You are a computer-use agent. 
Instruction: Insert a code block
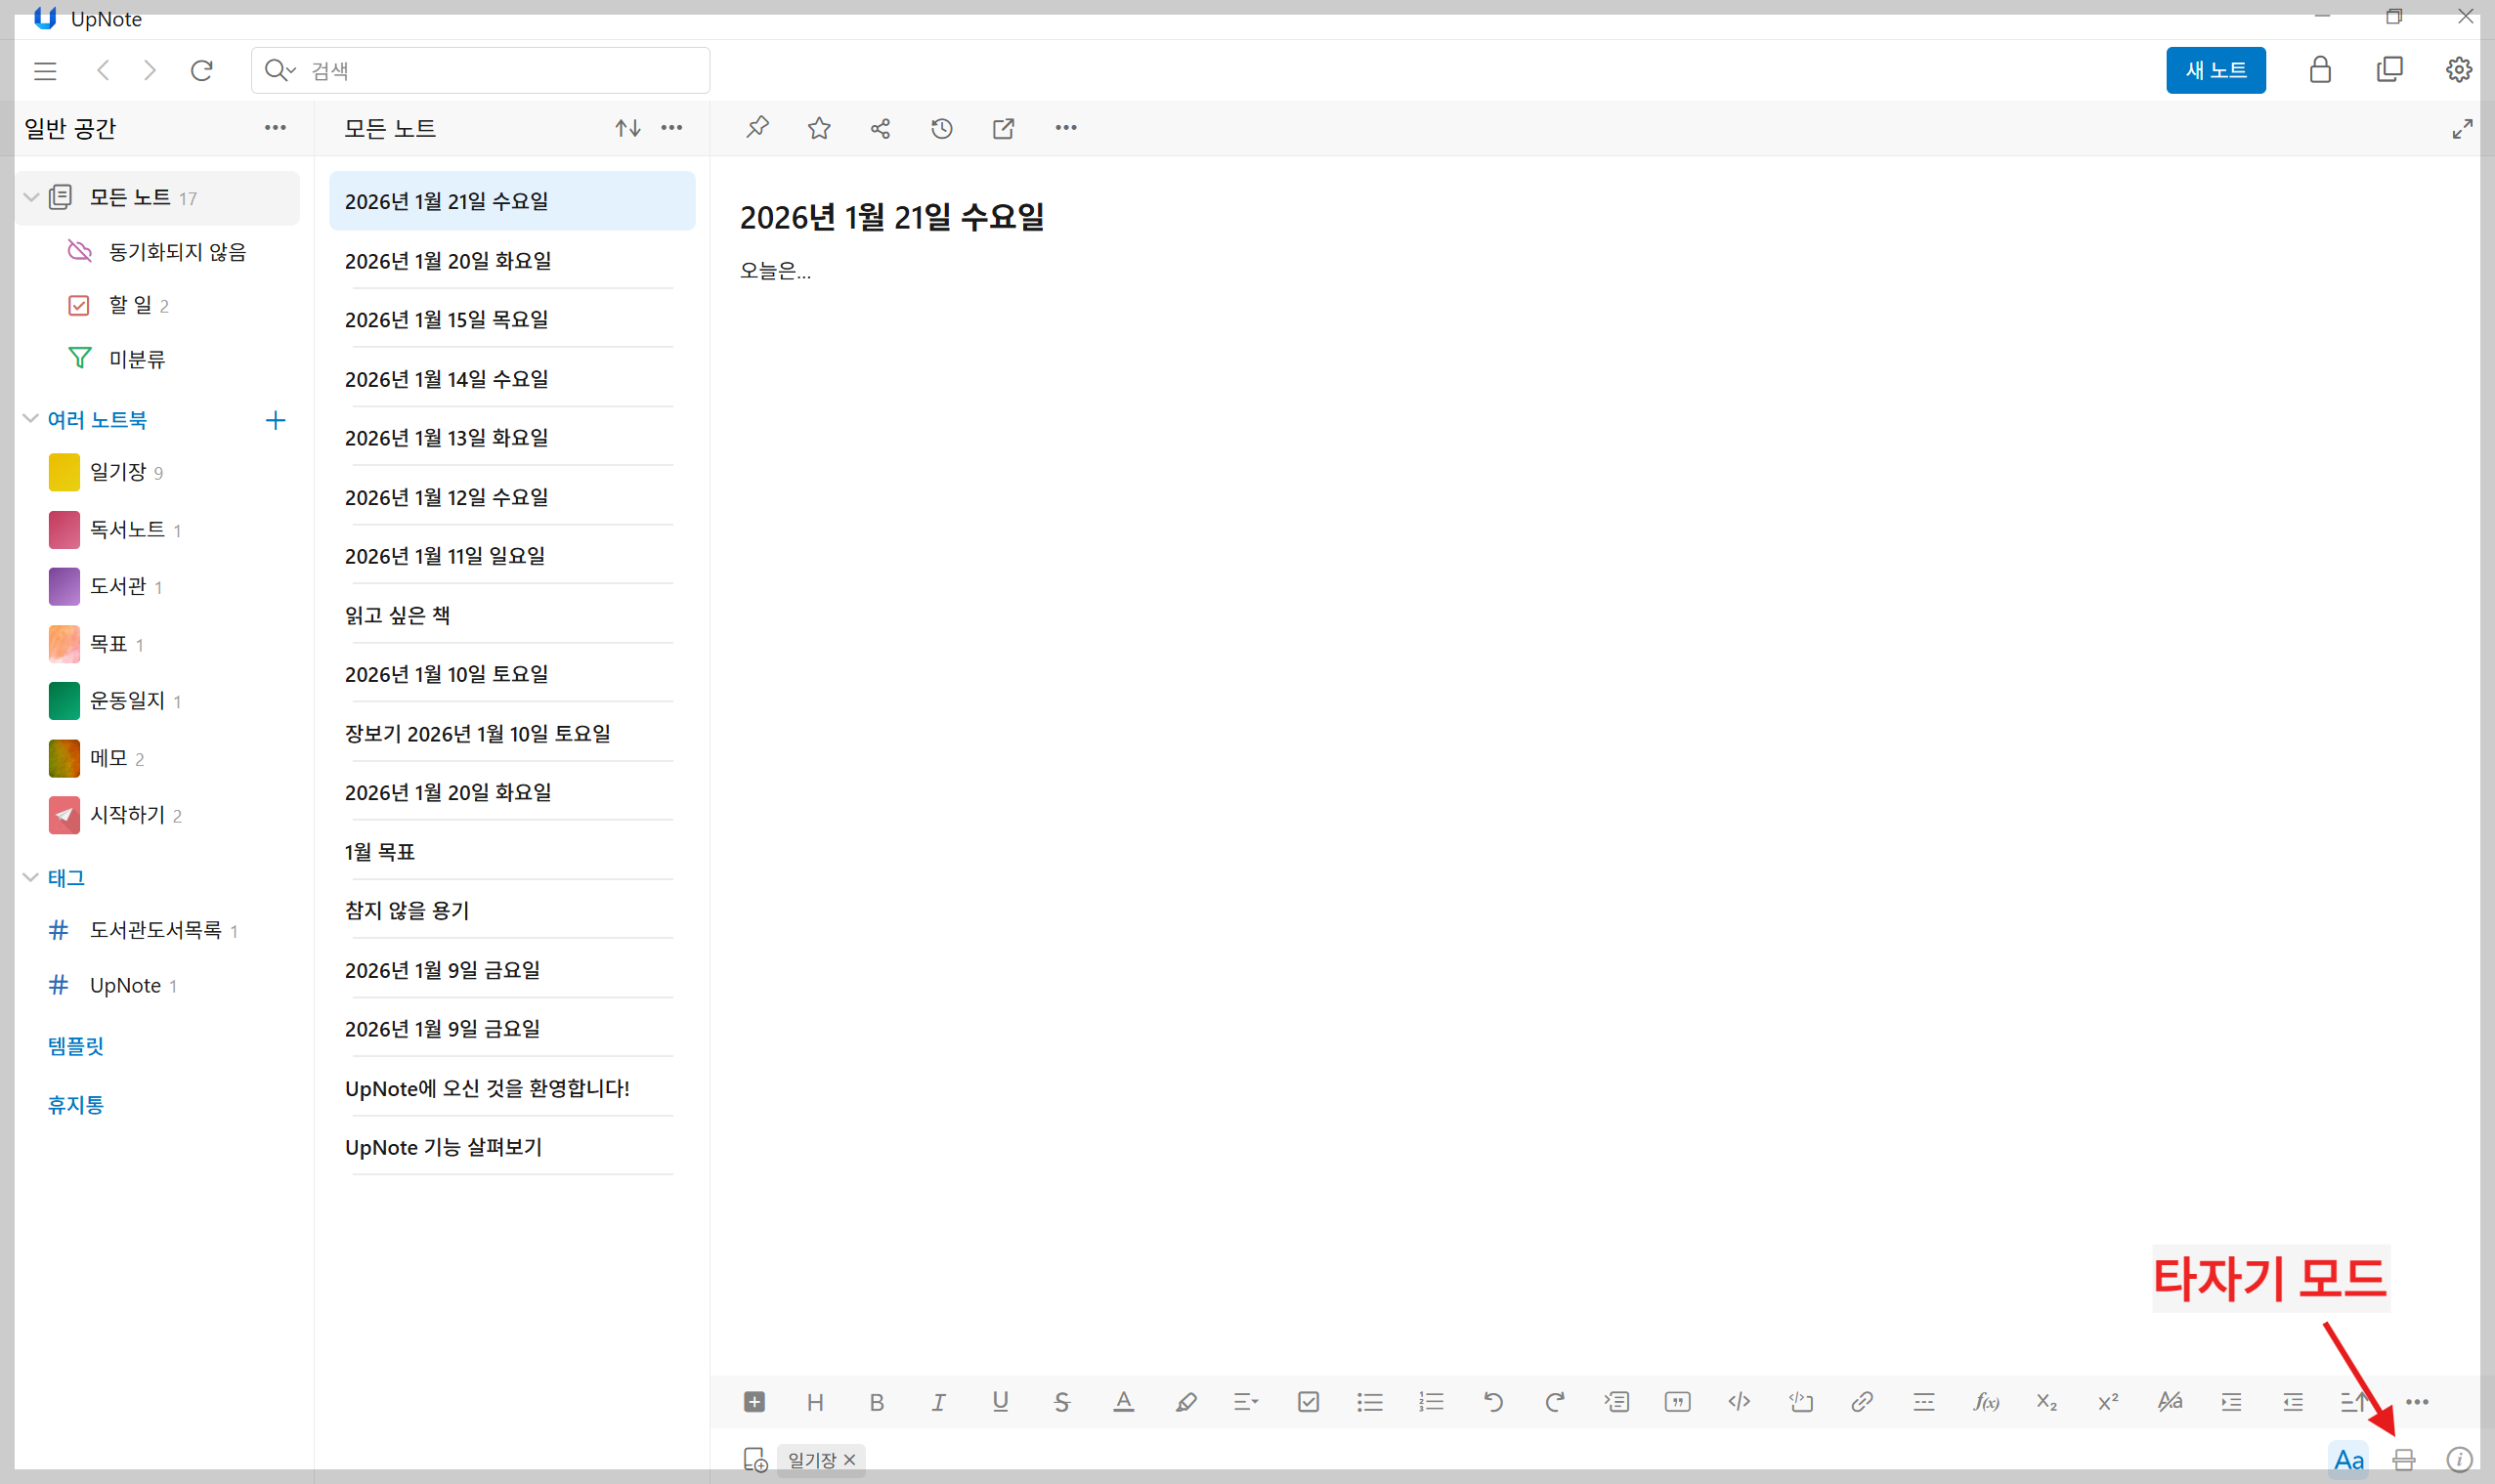pyautogui.click(x=1801, y=1402)
